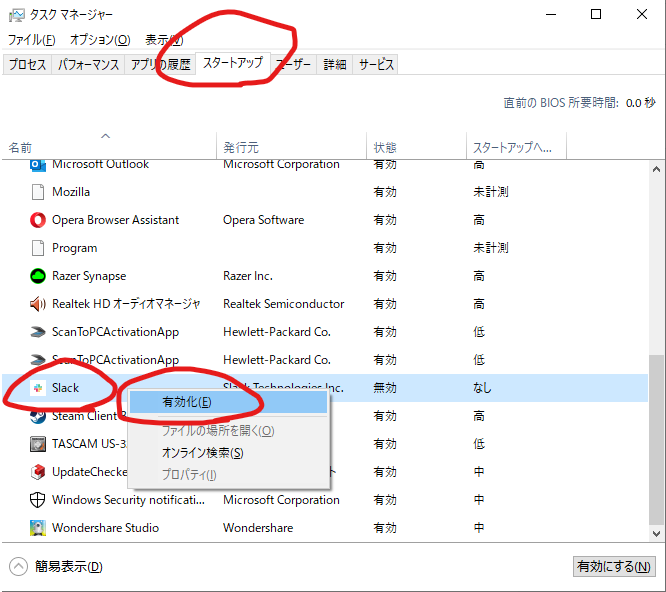Click the UpdateChecker red cube icon
Image resolution: width=666 pixels, height=592 pixels.
click(38, 472)
